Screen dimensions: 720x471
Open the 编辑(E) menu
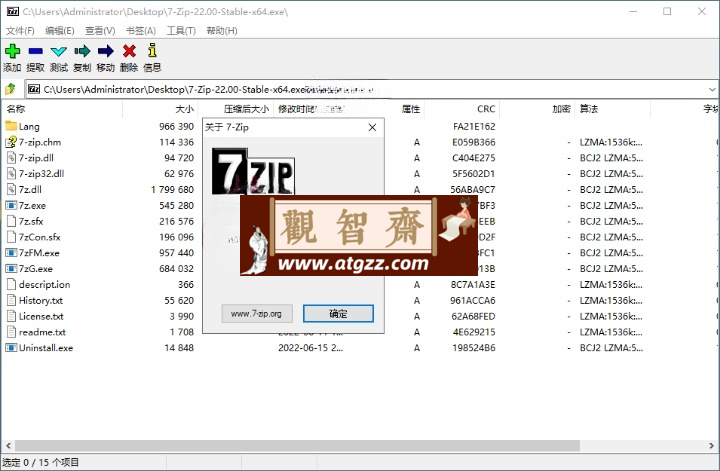(x=60, y=31)
